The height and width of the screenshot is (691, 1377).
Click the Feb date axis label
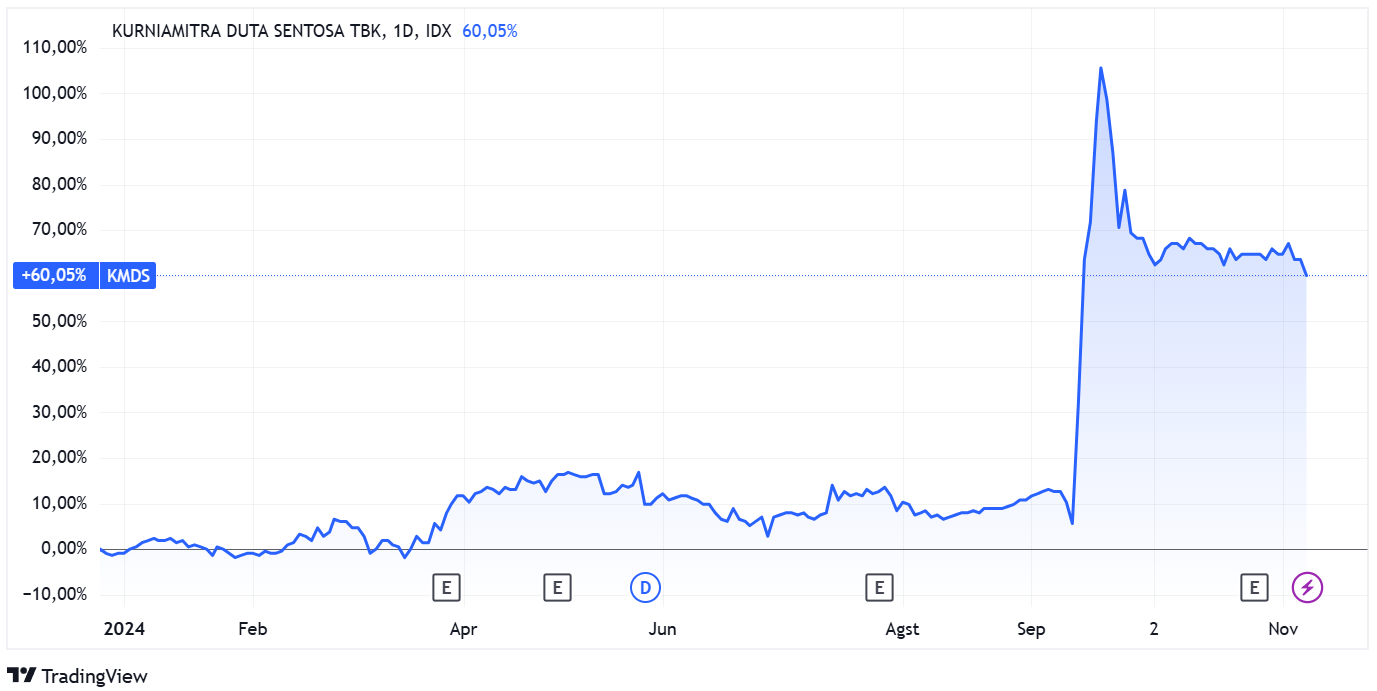(253, 629)
